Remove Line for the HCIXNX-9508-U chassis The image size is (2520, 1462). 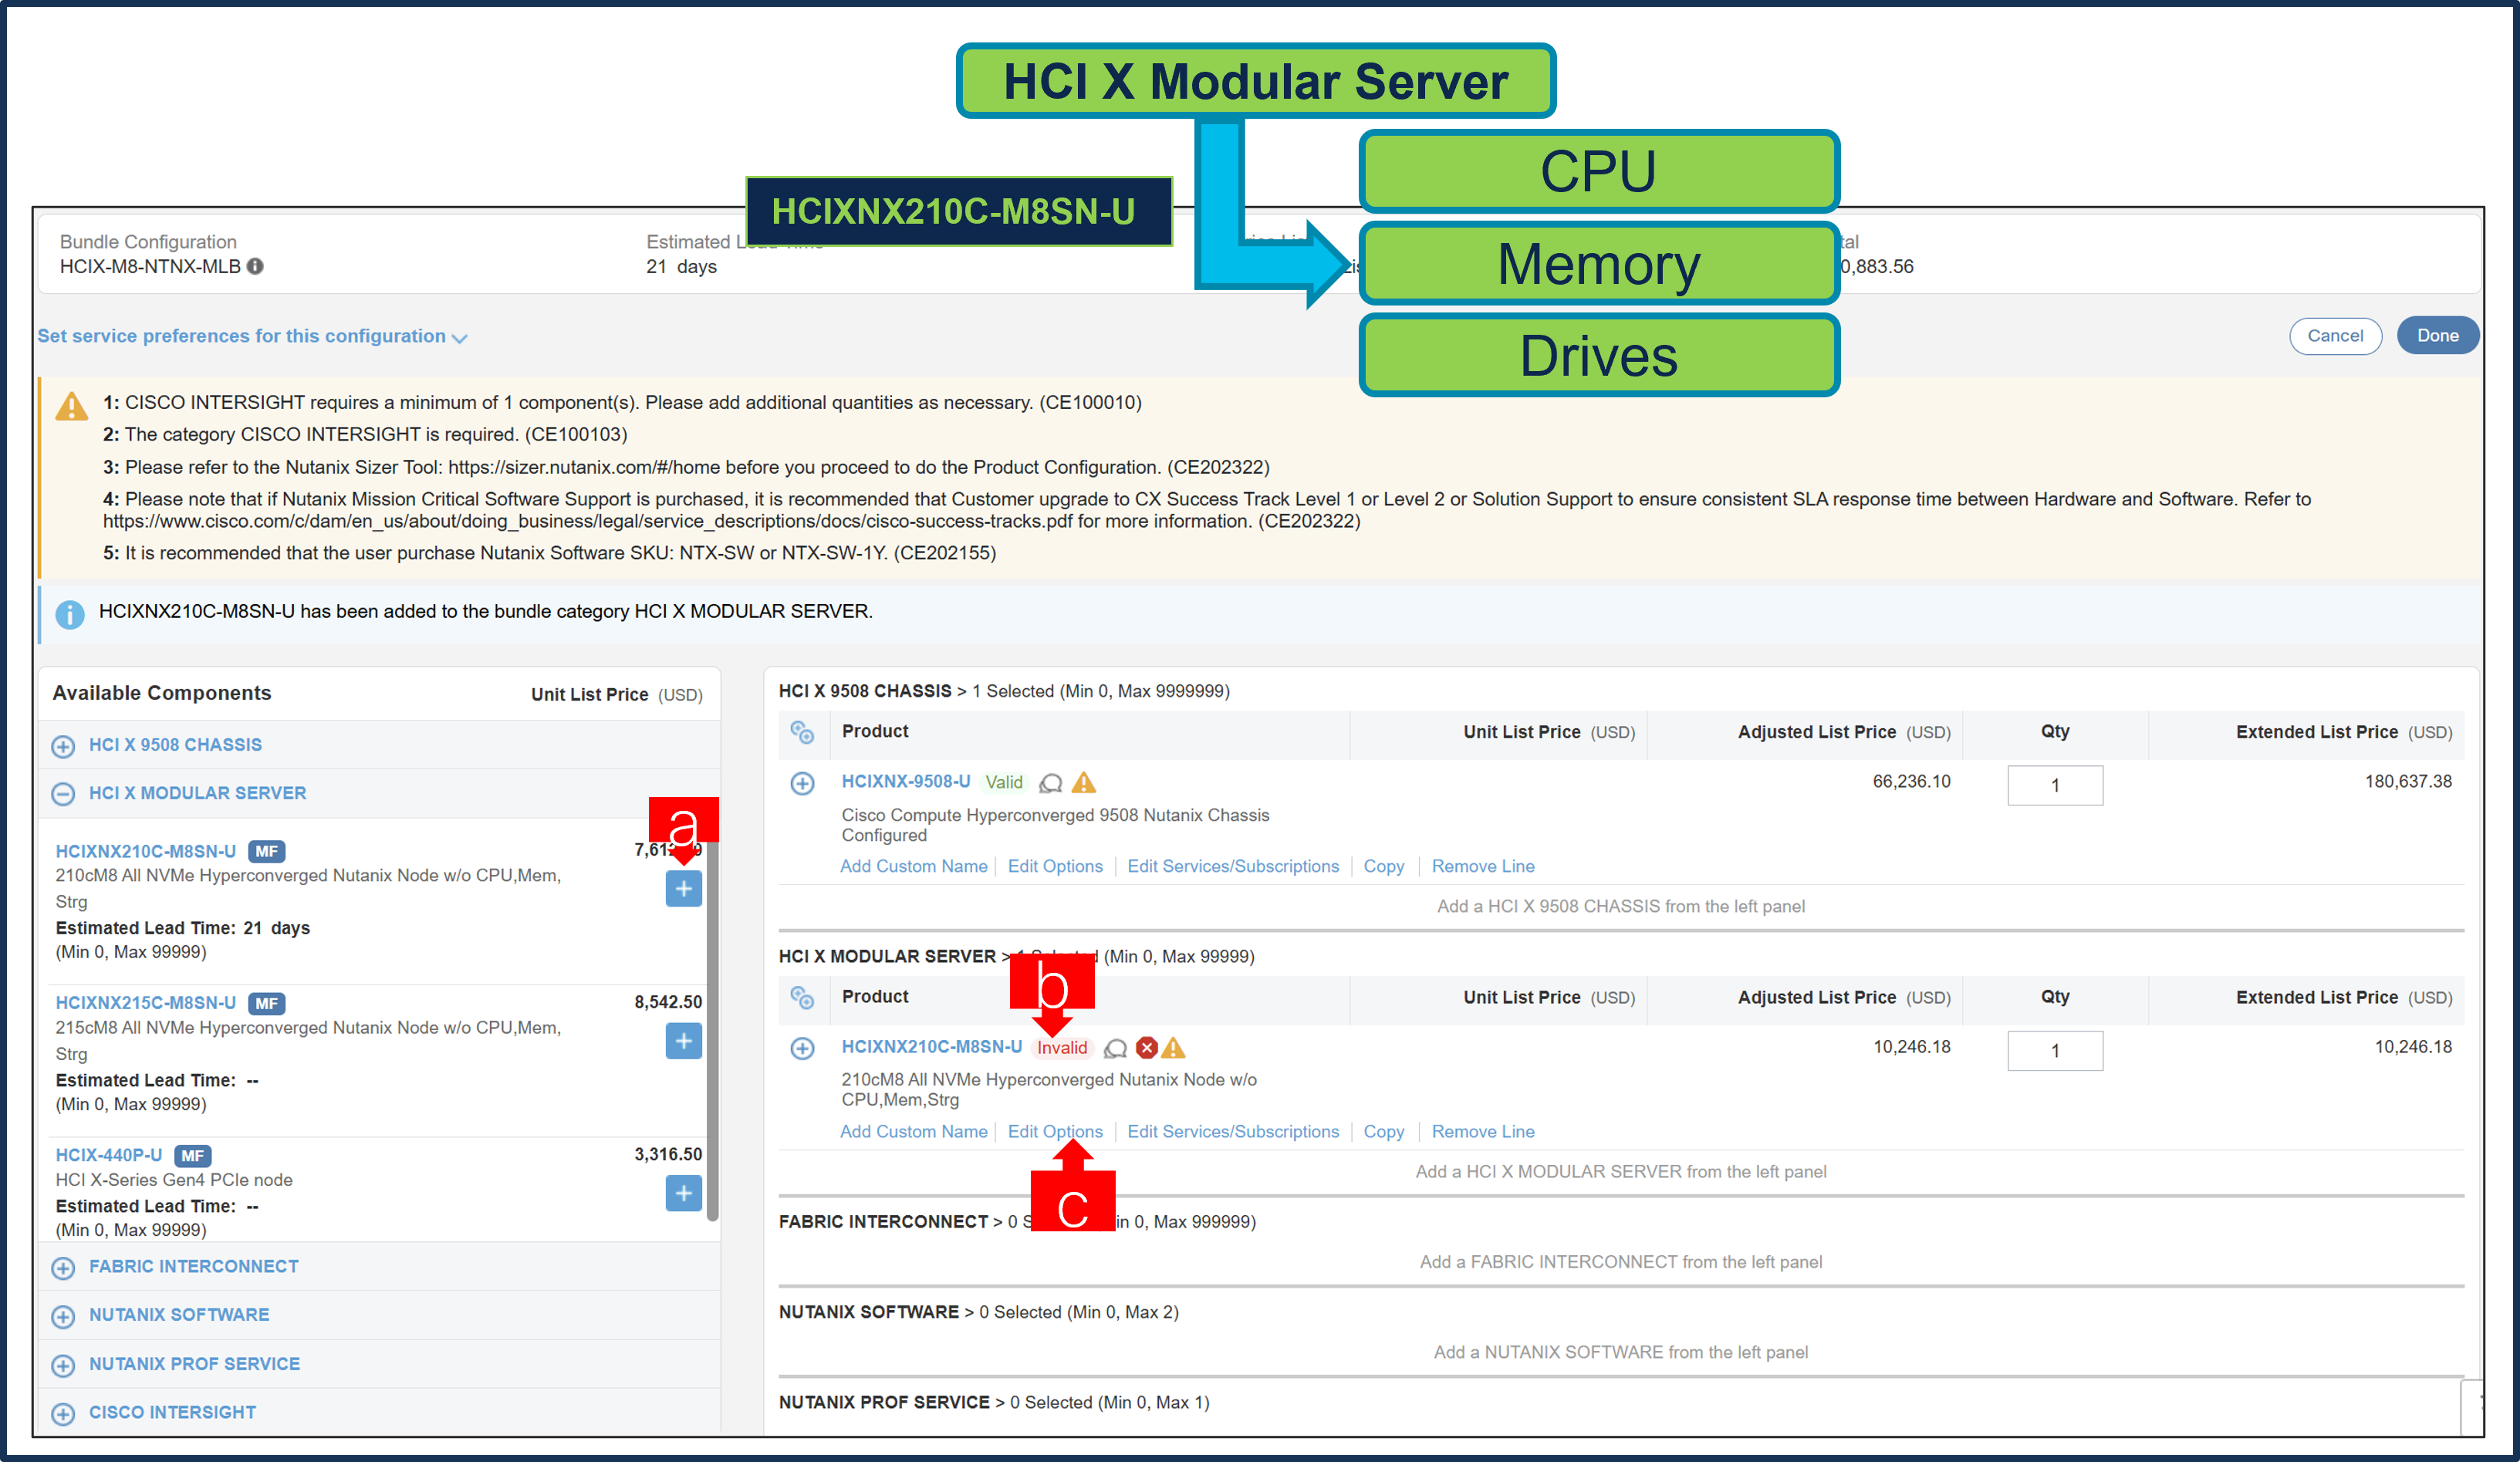point(1483,866)
